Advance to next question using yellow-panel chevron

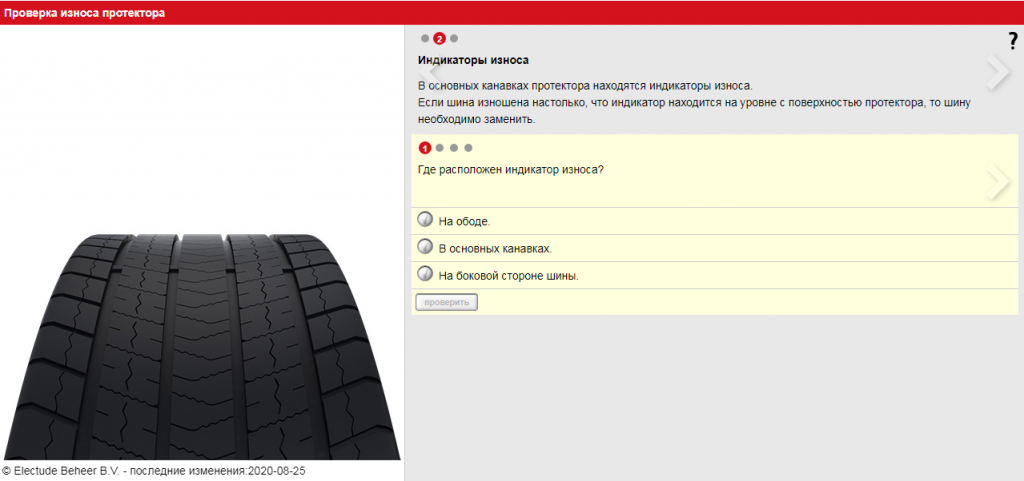(998, 182)
